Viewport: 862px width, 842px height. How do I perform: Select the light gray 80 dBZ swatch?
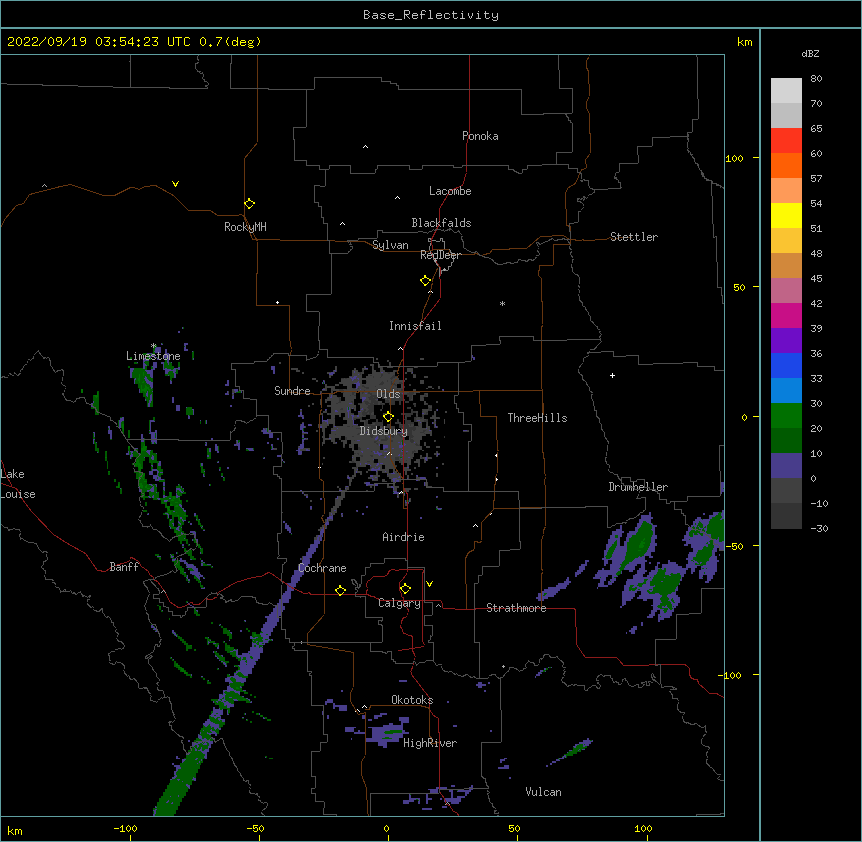786,90
